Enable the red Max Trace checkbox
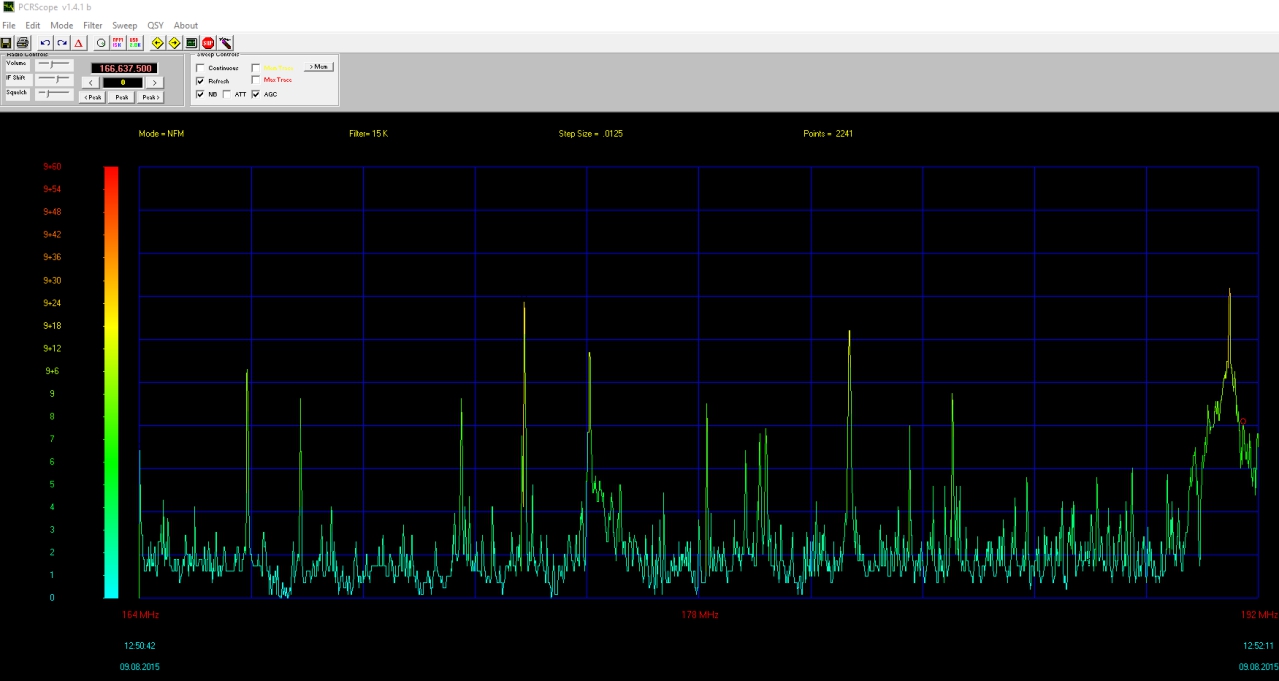Viewport: 1279px width, 681px height. pos(256,79)
